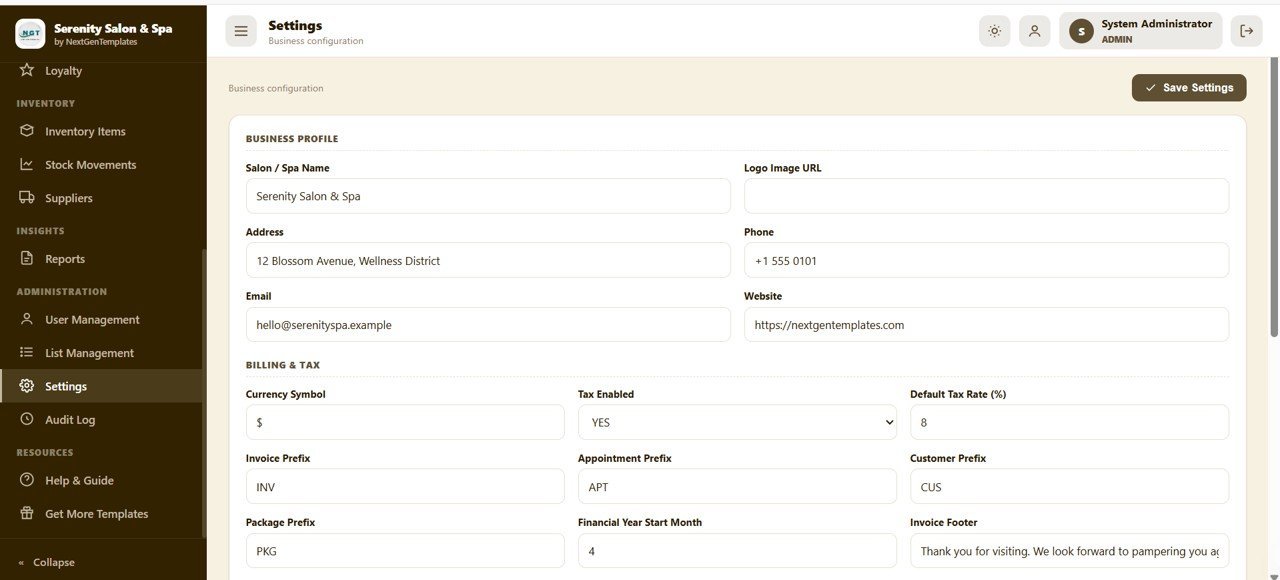Click the Customer Prefix field
1280x580 pixels.
tap(1069, 486)
